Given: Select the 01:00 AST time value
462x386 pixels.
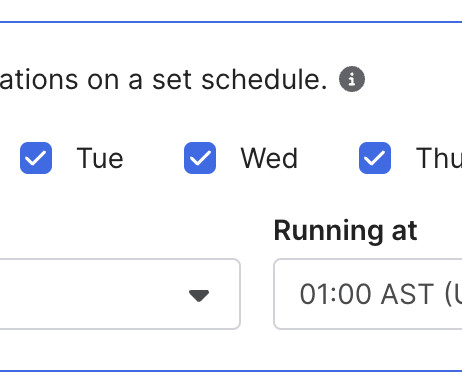Looking at the screenshot, I should pos(367,294).
